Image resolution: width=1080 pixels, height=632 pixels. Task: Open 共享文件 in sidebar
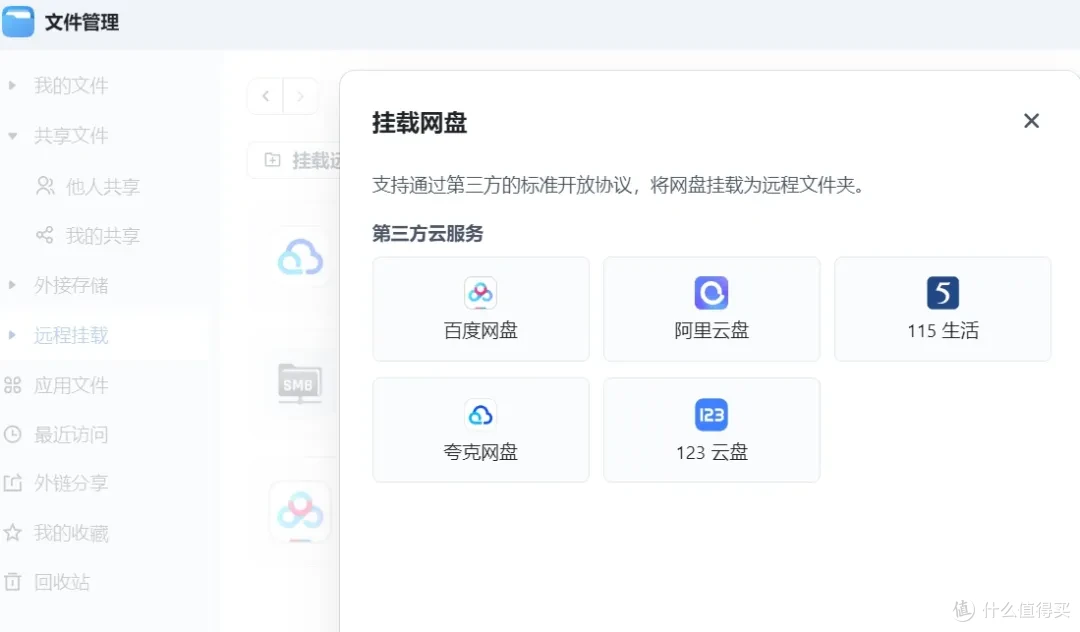pos(71,136)
